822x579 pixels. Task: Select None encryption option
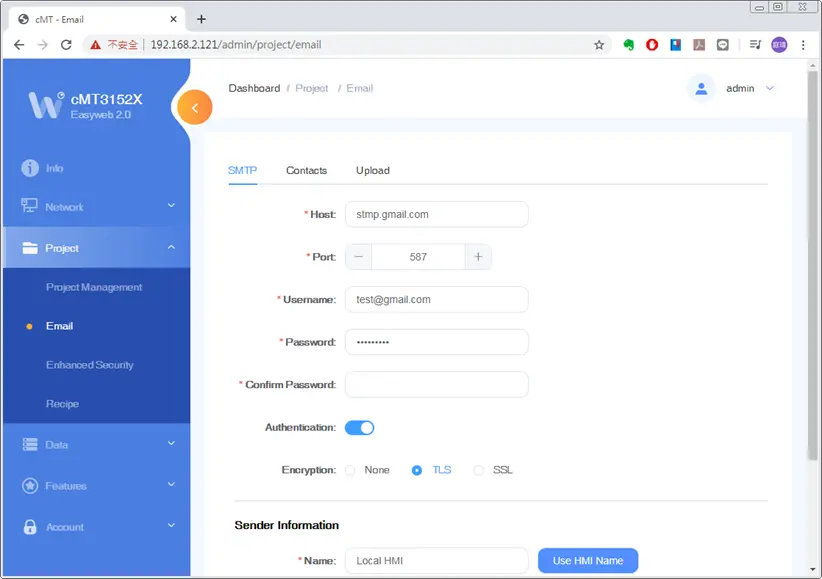click(x=350, y=470)
